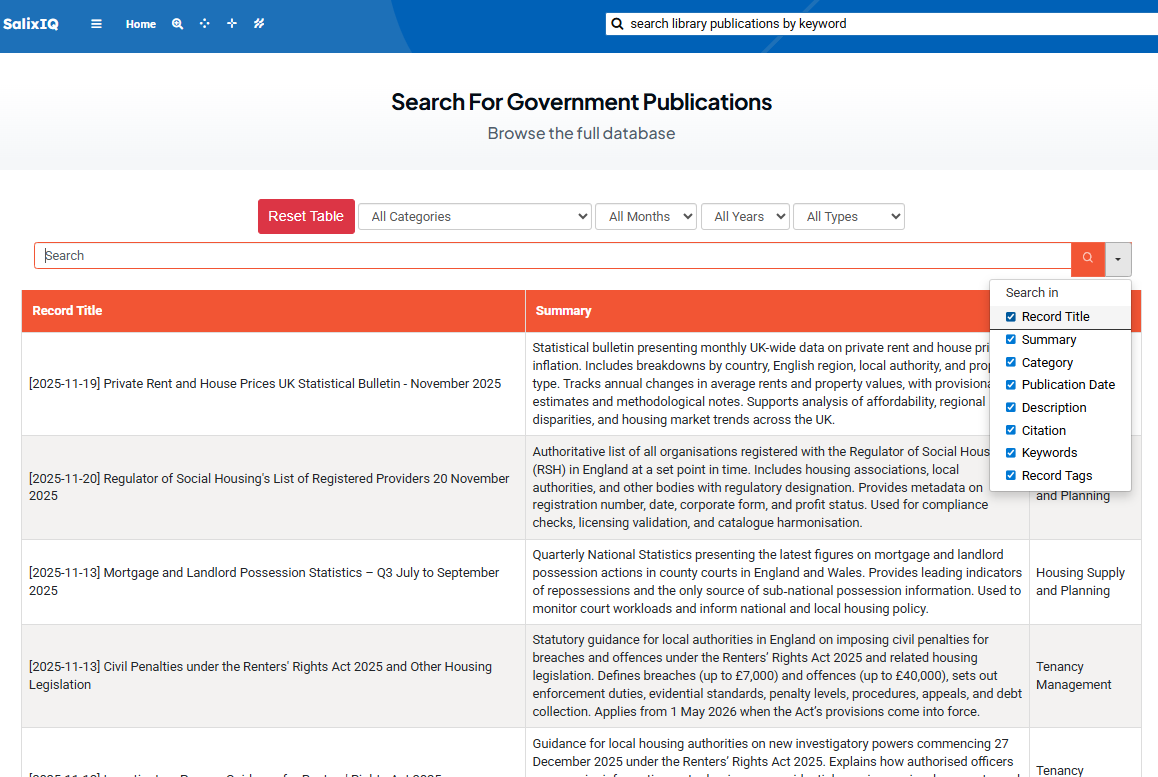Go to Home in navbar

(141, 24)
